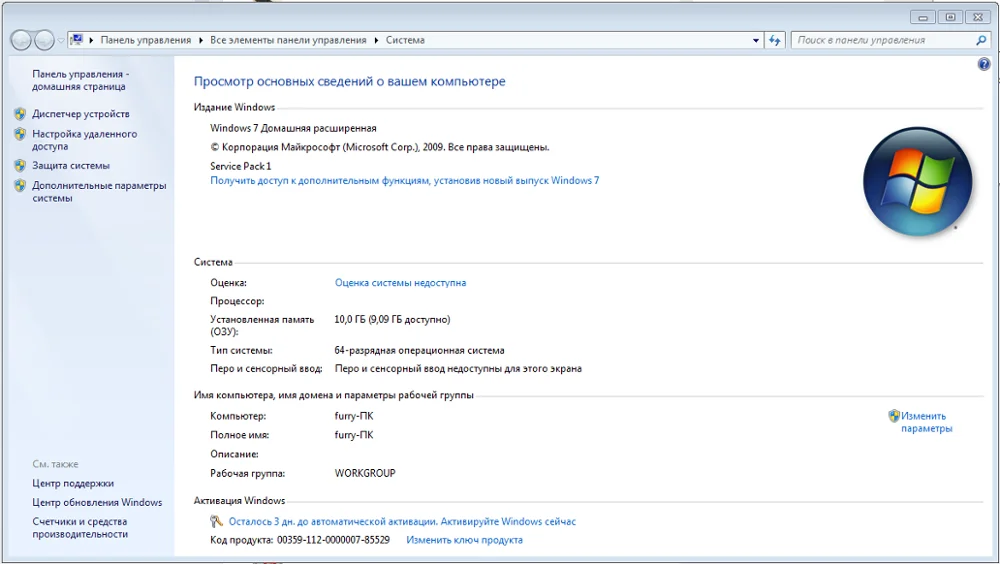The width and height of the screenshot is (1000, 564).
Task: Click the Forward navigation arrow button
Action: click(44, 40)
